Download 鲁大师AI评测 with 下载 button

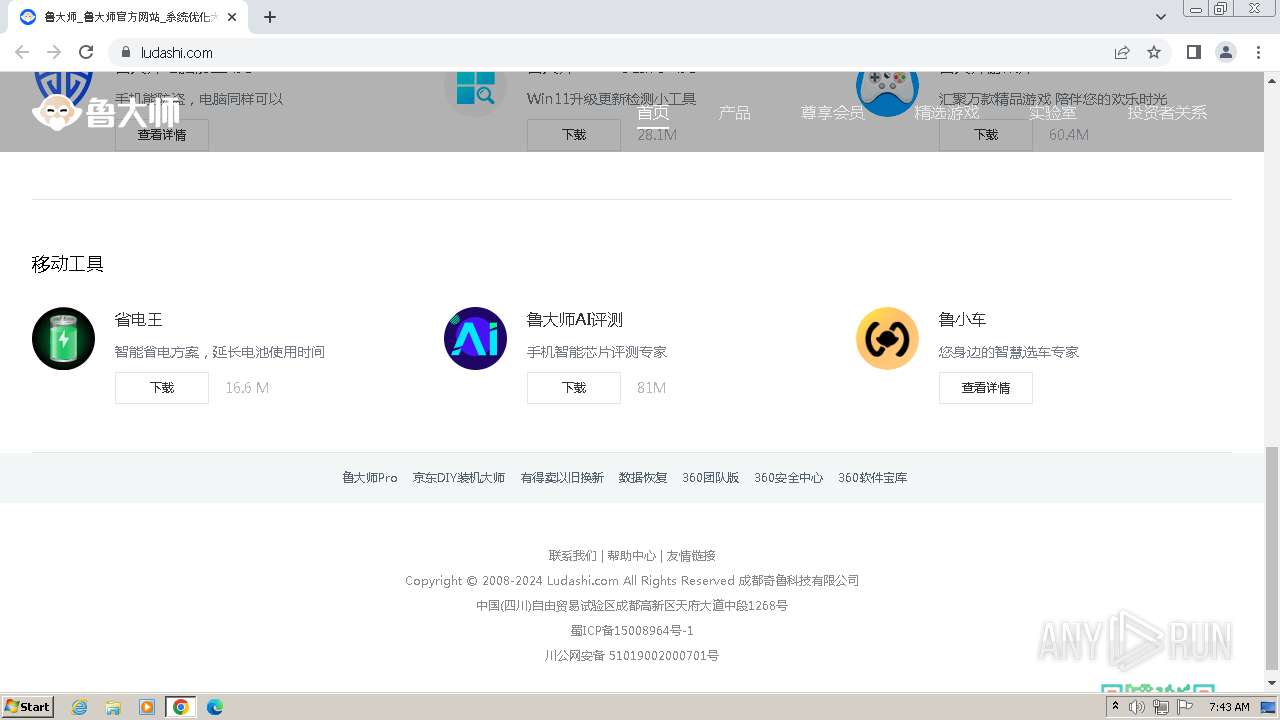574,388
